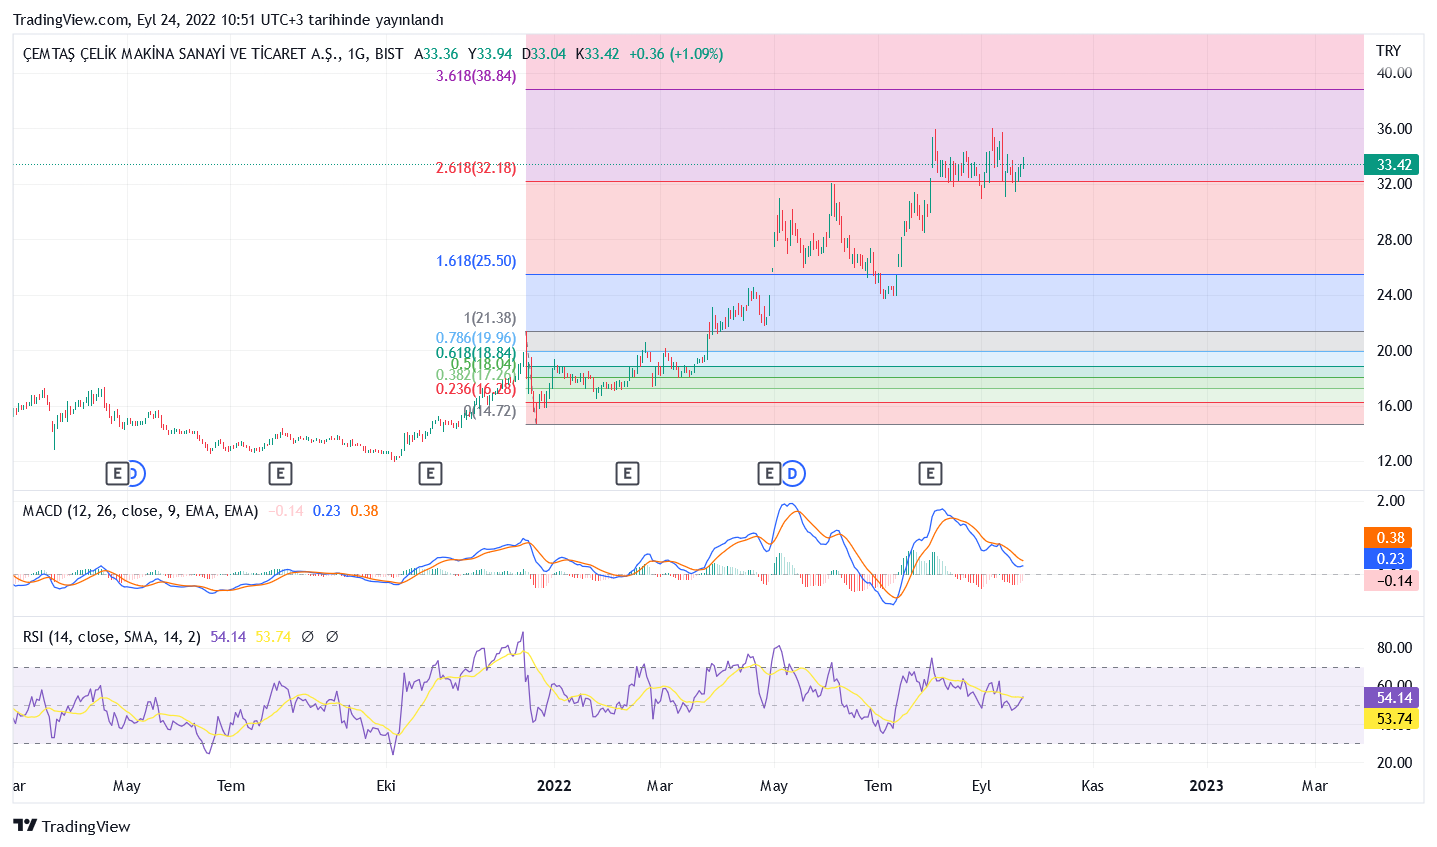1437x847 pixels.
Task: Select the 1(21.38) Fibonacci label
Action: pos(490,318)
